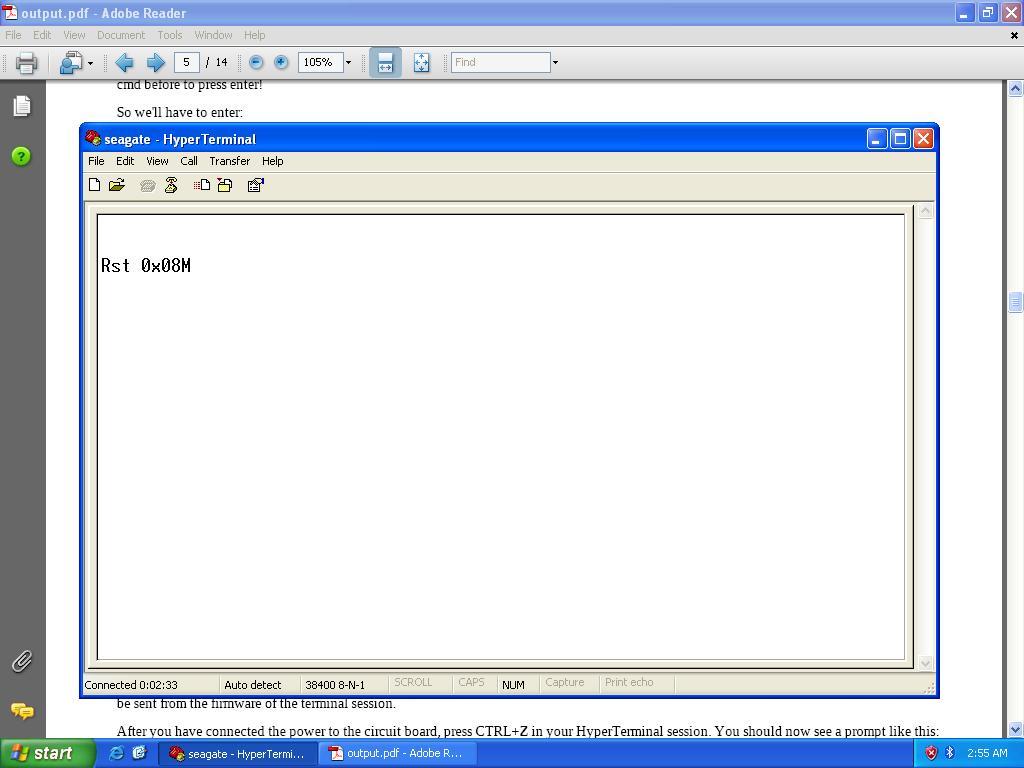Open the Find options dropdown arrow
Viewport: 1024px width, 768px height.
[x=555, y=63]
